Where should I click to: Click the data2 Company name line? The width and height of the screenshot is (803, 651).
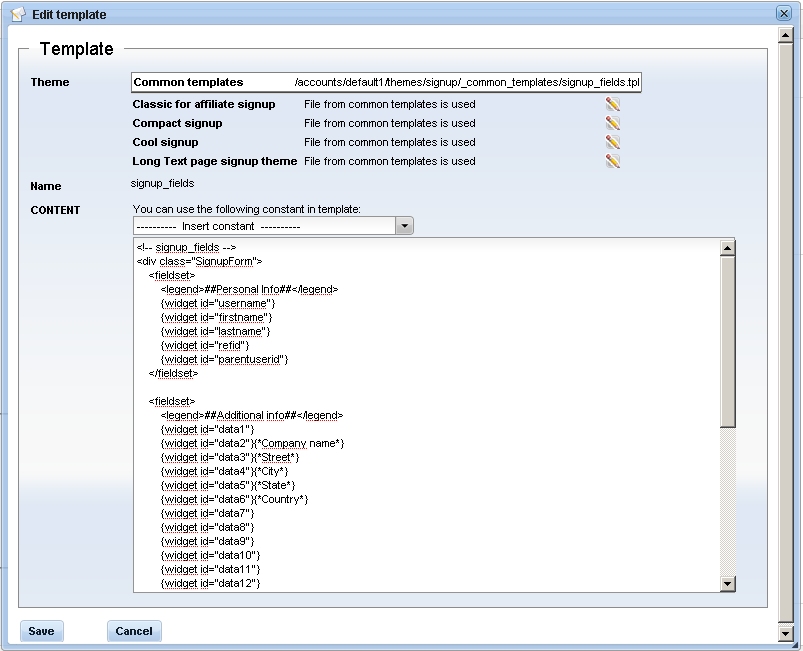pyautogui.click(x=252, y=444)
